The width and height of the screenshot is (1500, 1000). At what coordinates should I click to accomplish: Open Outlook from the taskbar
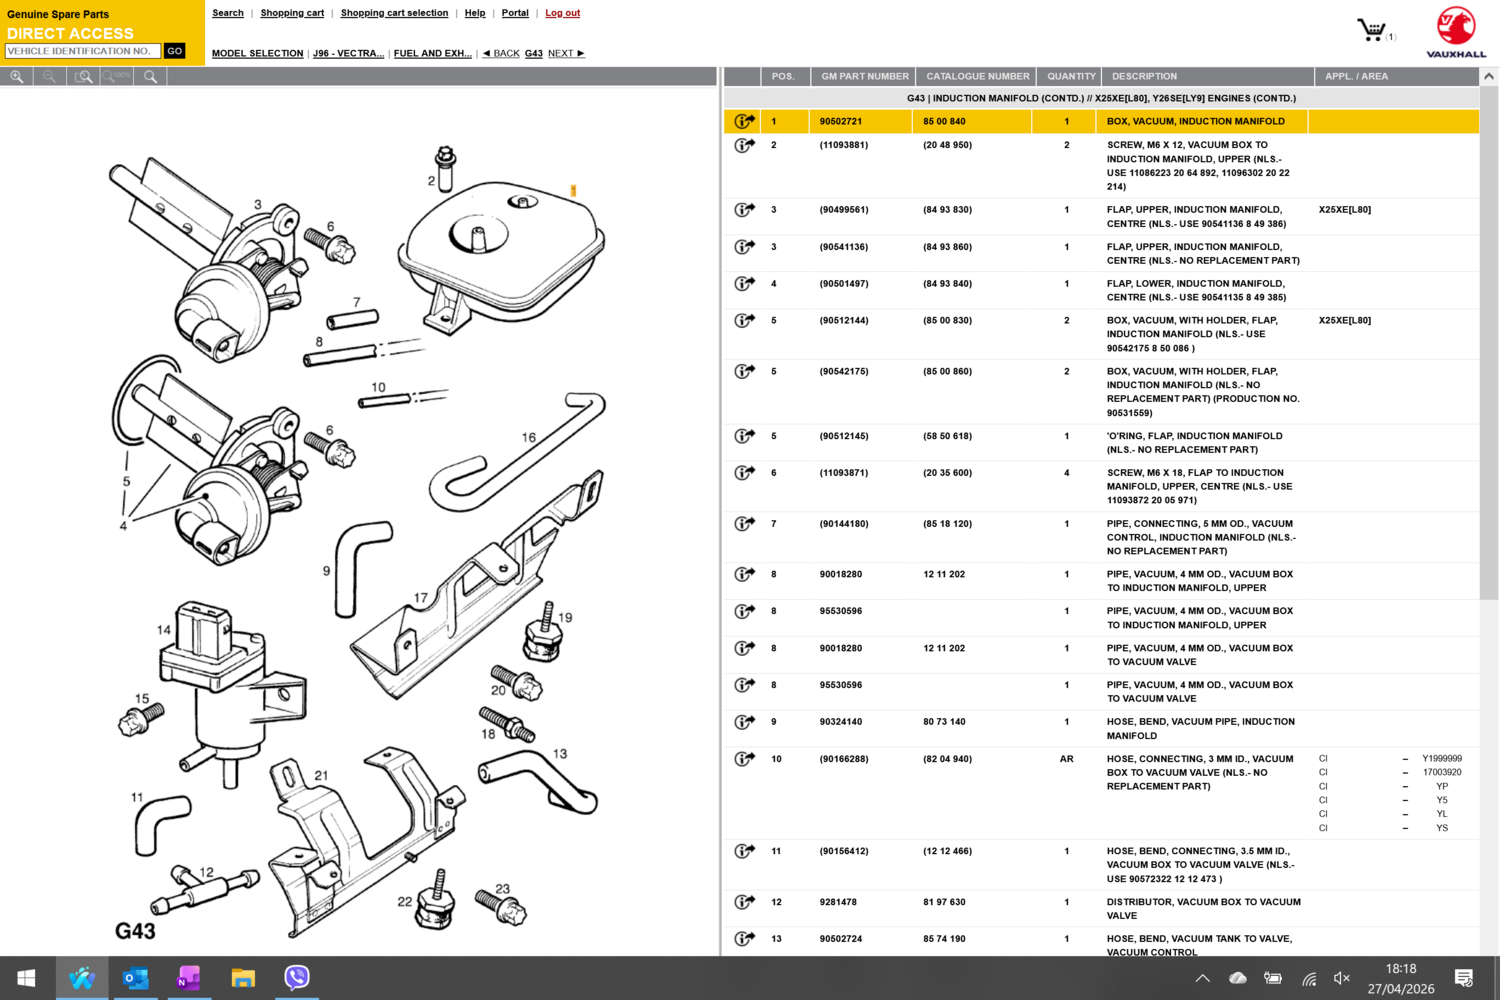coord(135,978)
